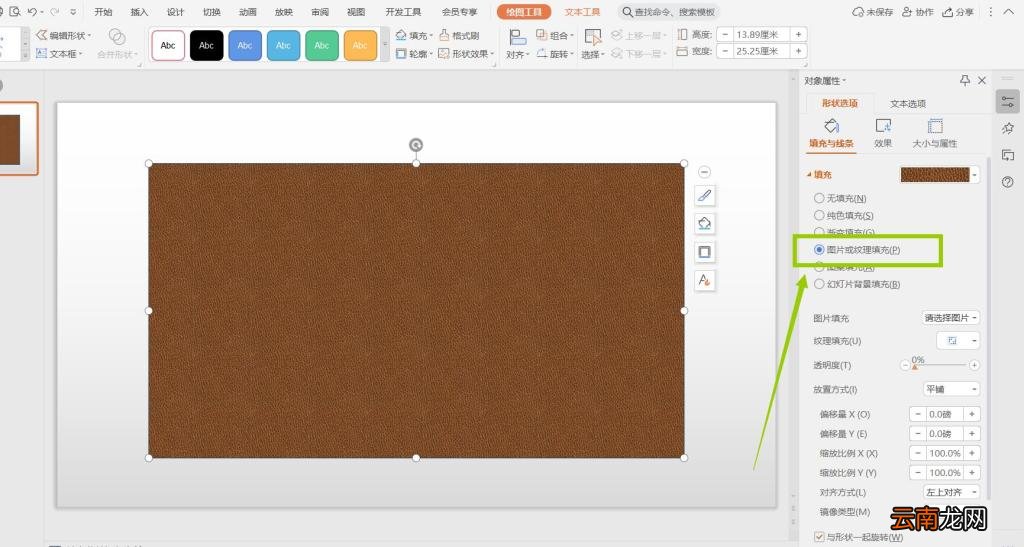Click the brown fill preview swatch
This screenshot has height=547, width=1024.
(935, 175)
